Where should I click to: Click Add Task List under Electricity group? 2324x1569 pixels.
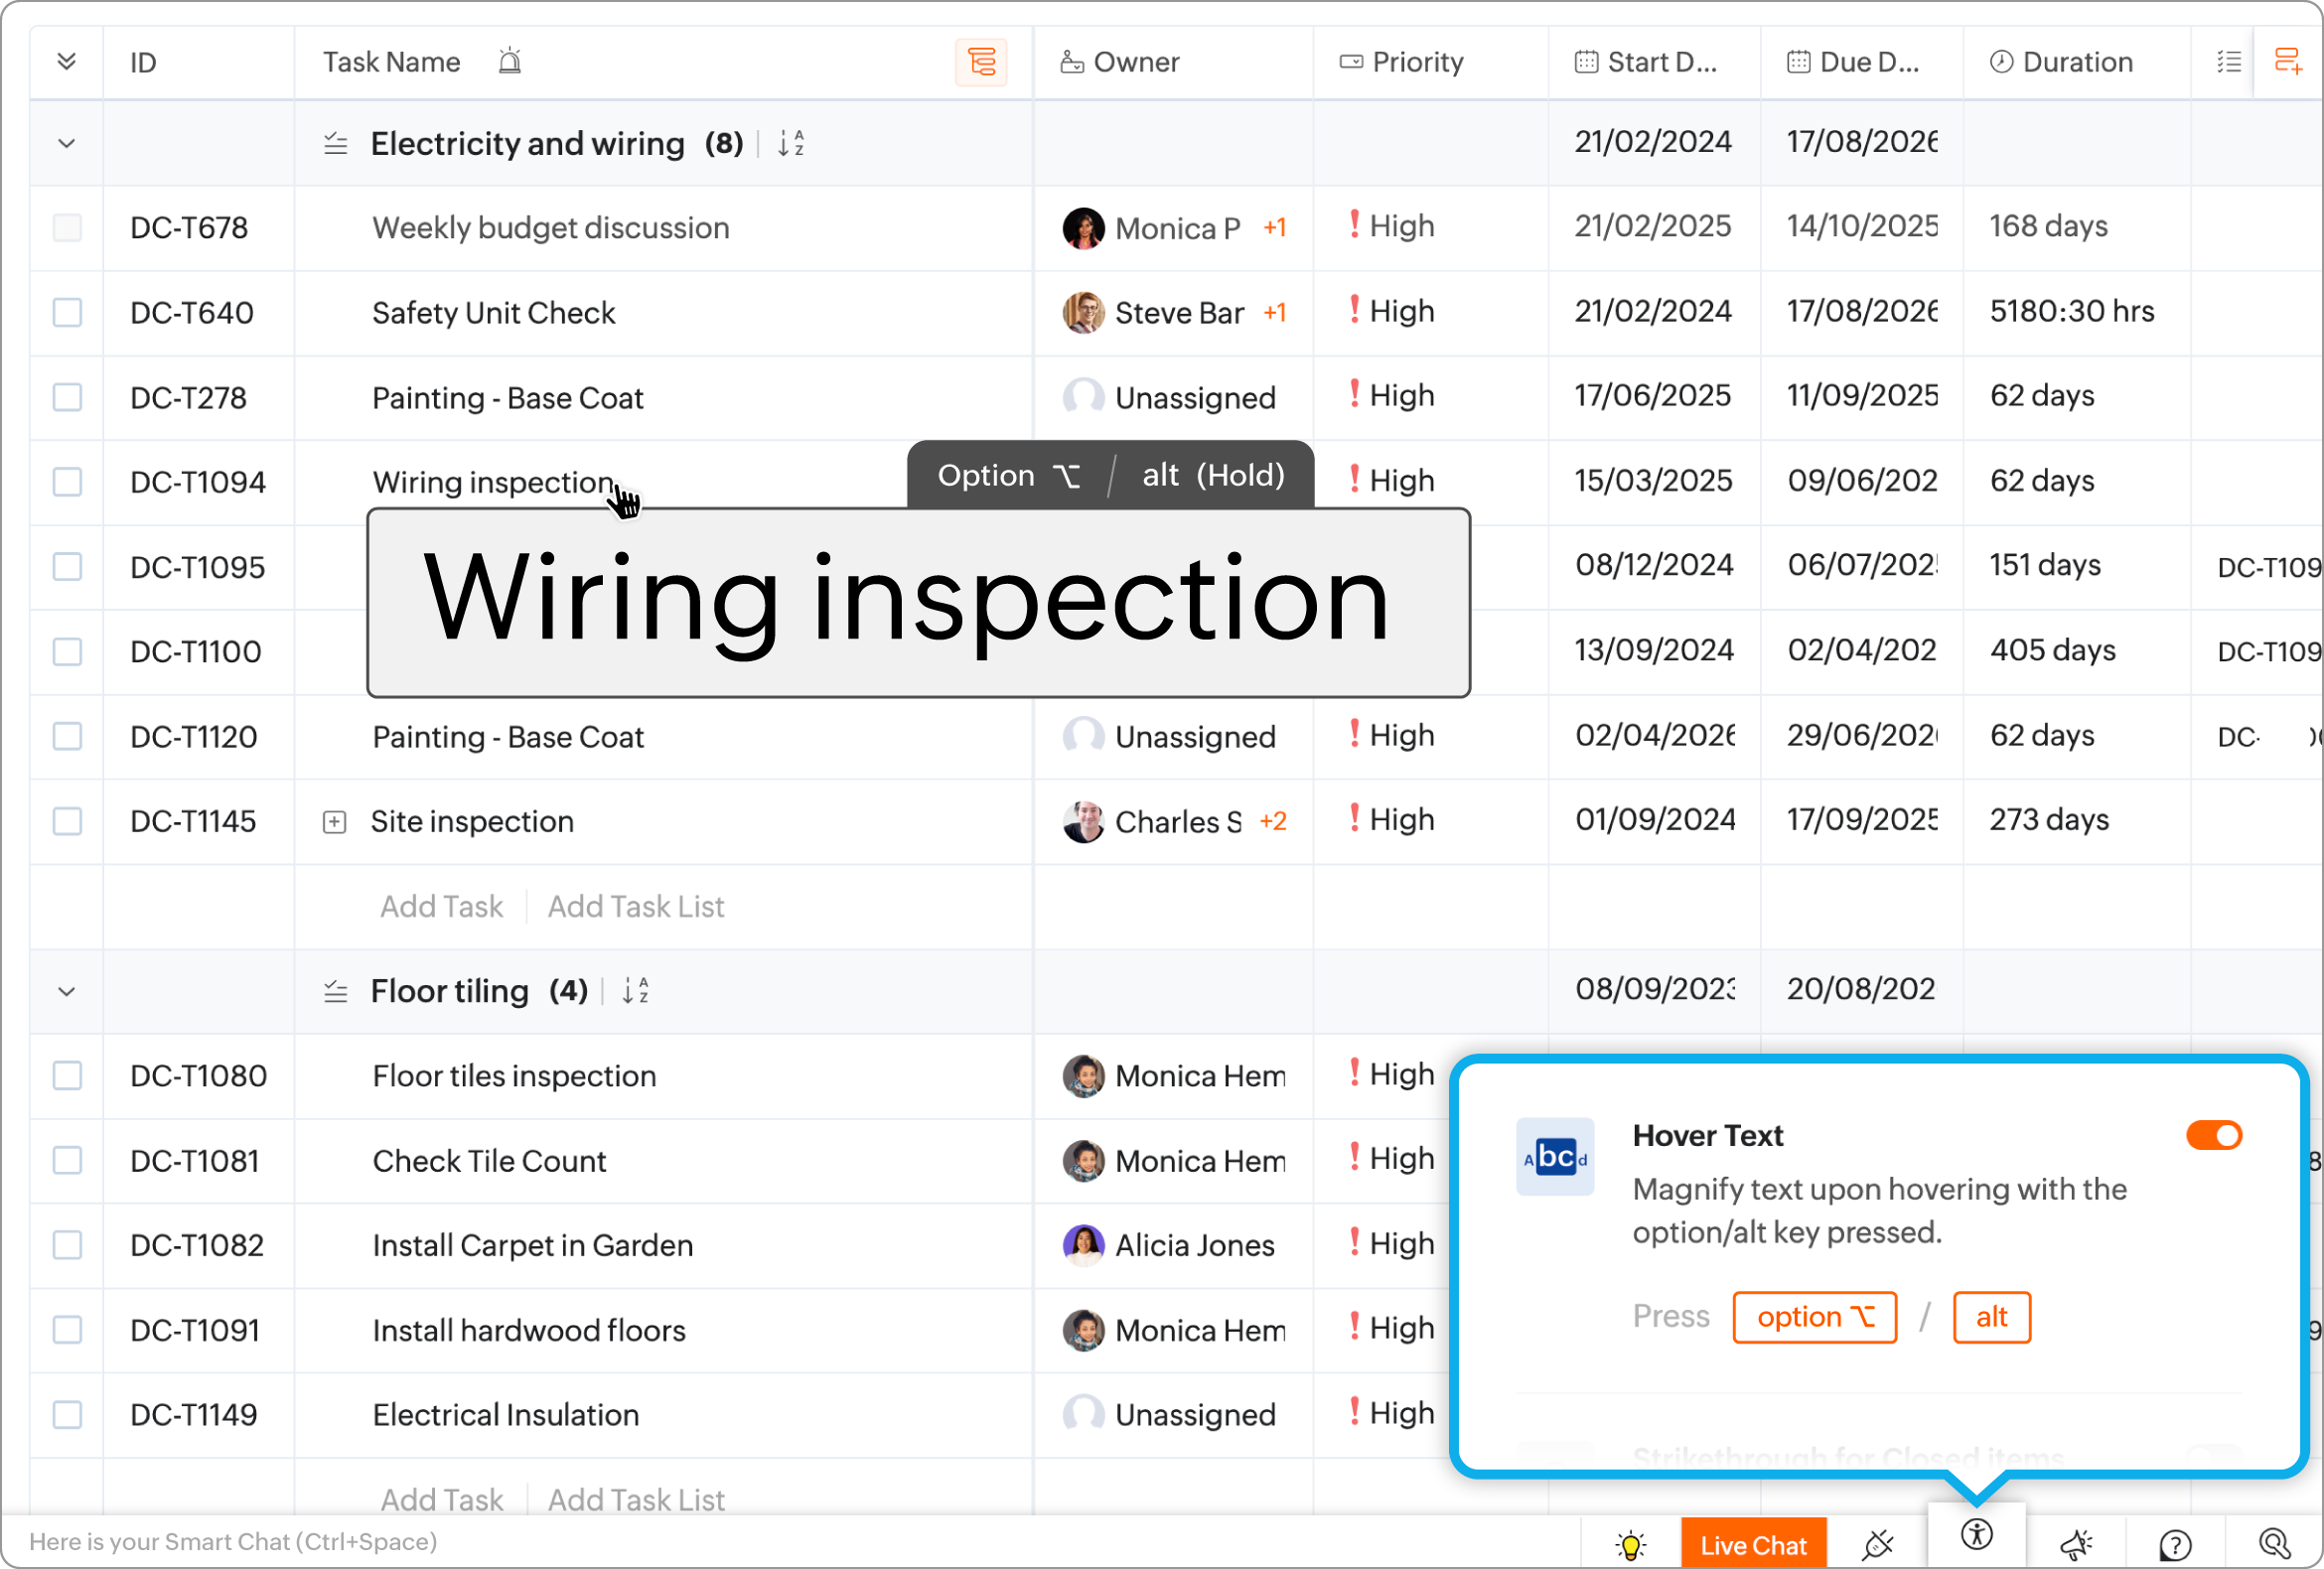tap(636, 906)
